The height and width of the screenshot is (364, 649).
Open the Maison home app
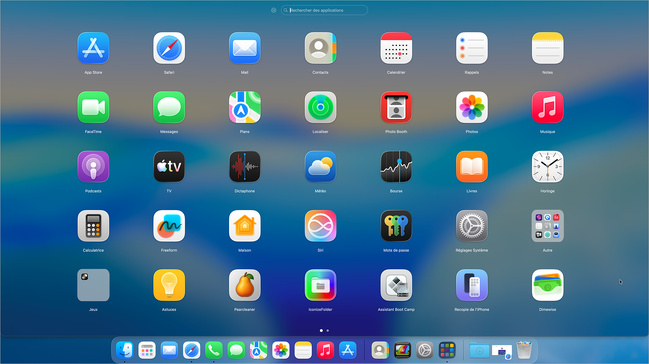(x=245, y=226)
